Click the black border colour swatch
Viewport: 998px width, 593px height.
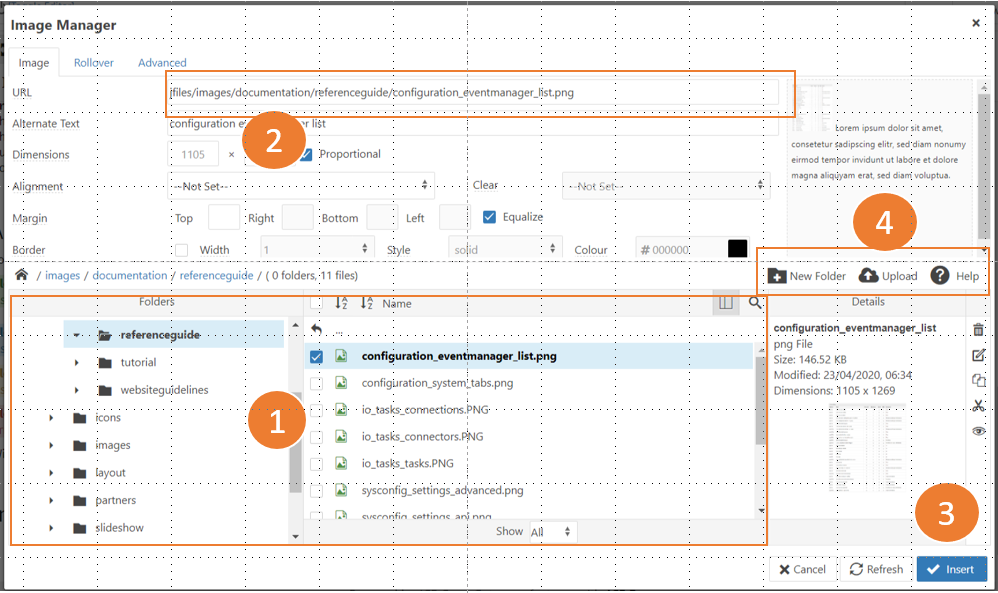click(738, 249)
